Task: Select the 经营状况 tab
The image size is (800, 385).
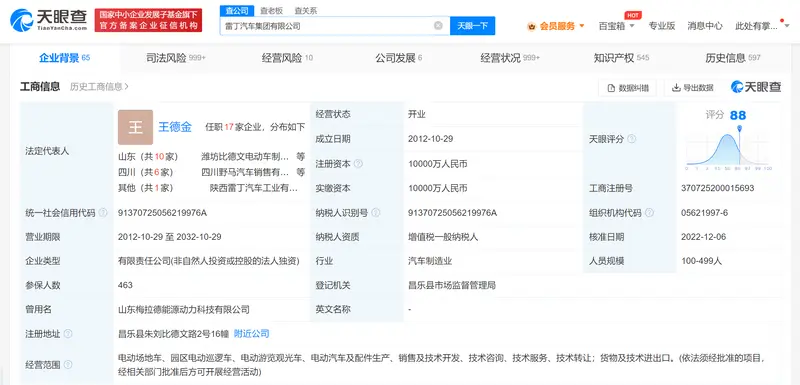Action: pos(510,58)
